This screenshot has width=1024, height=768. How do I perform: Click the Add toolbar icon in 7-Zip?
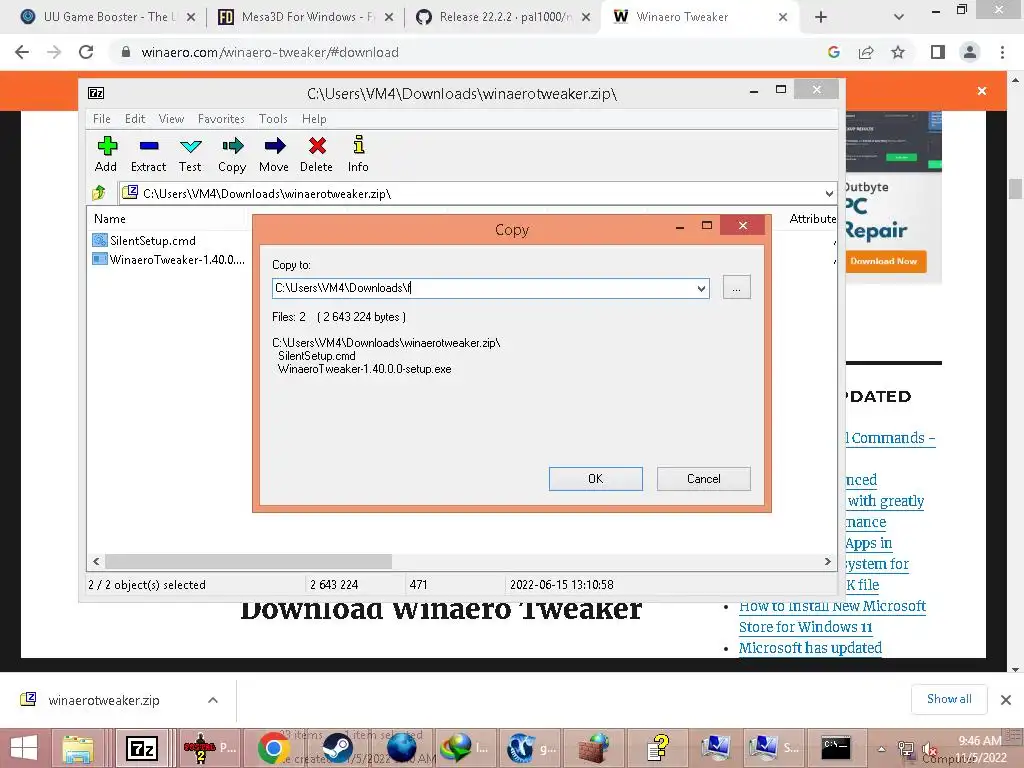[106, 154]
